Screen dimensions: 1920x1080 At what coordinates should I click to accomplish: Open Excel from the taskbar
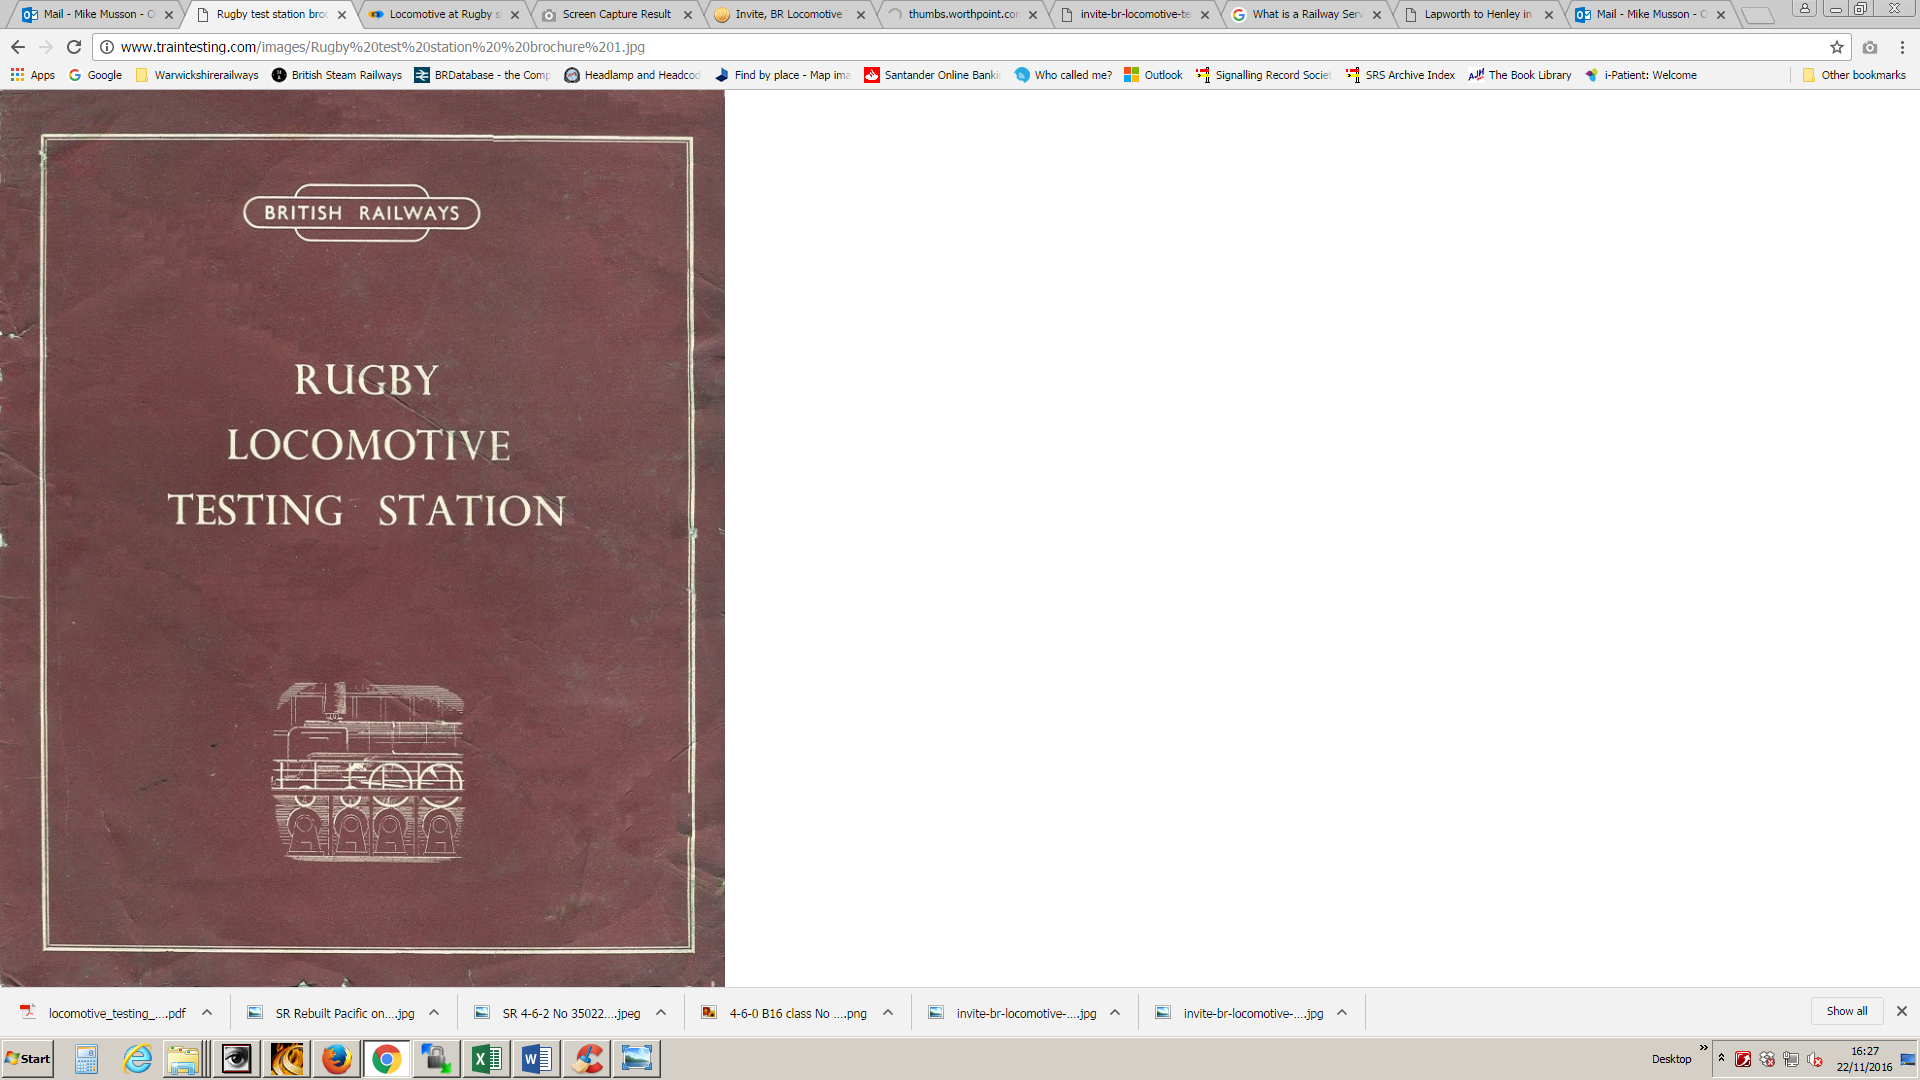point(487,1059)
